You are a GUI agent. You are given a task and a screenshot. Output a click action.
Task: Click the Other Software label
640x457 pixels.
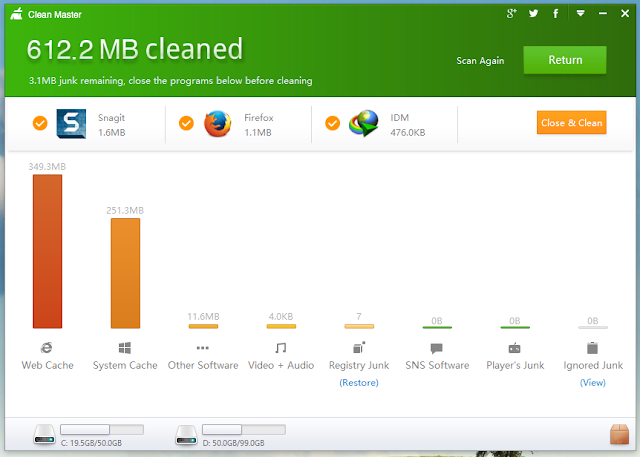click(x=203, y=365)
